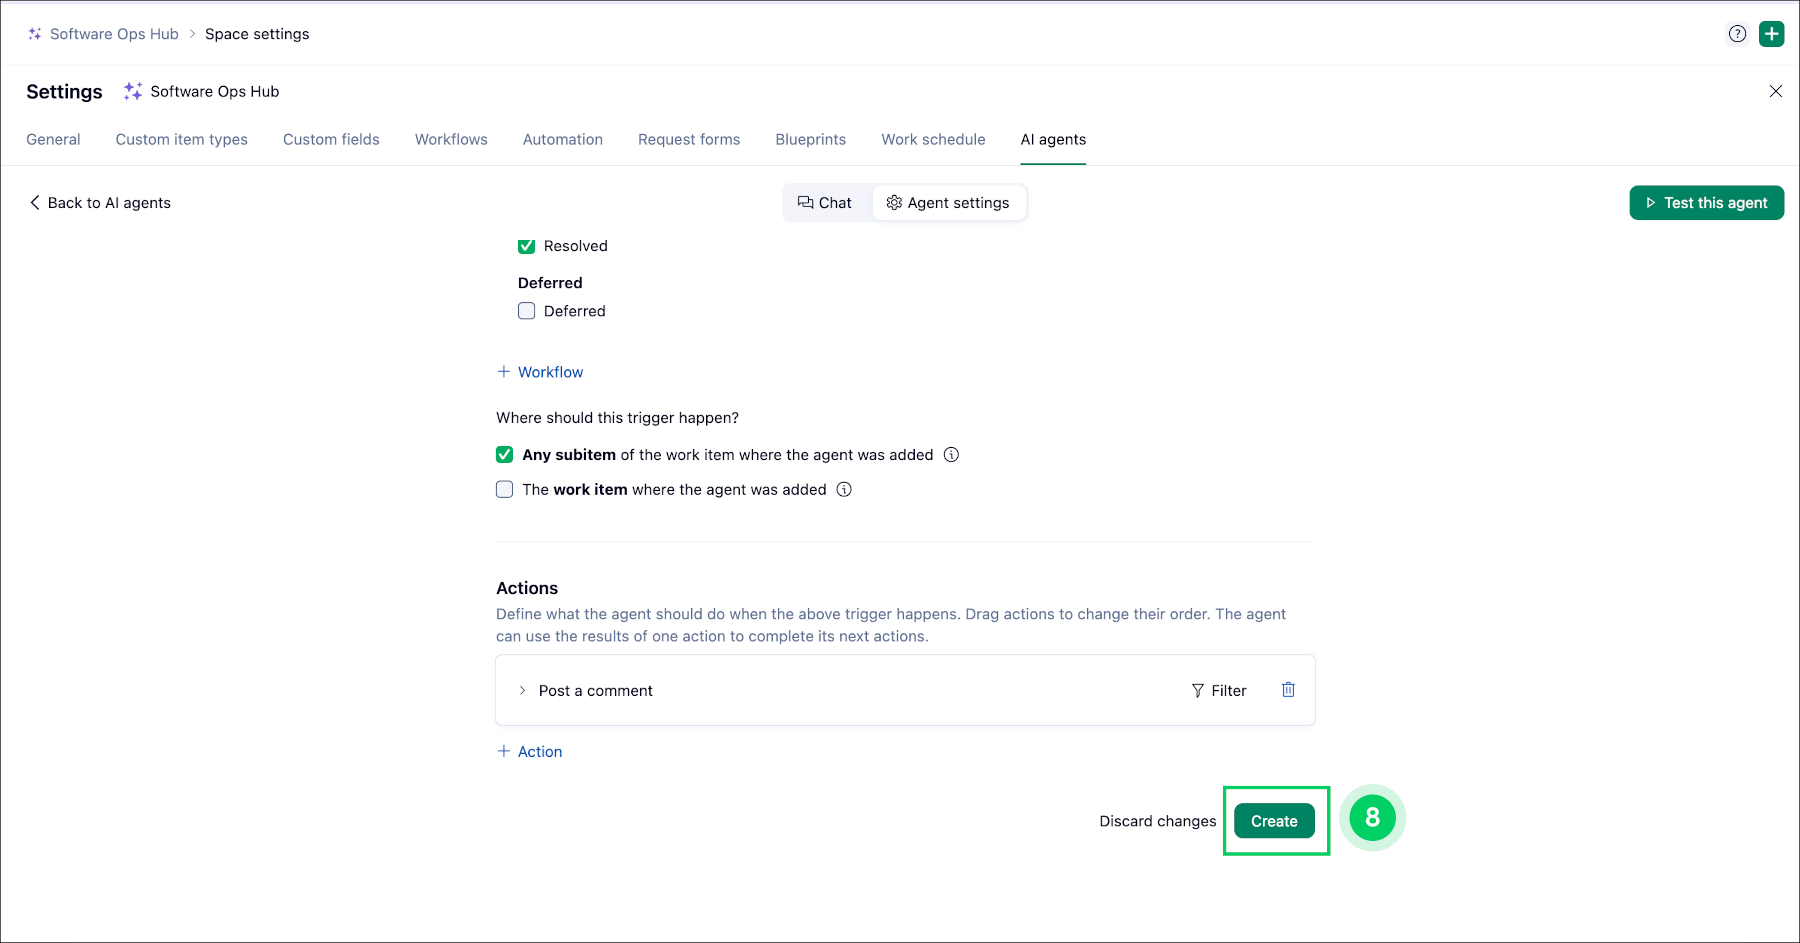Open the Custom fields tab

pyautogui.click(x=331, y=140)
